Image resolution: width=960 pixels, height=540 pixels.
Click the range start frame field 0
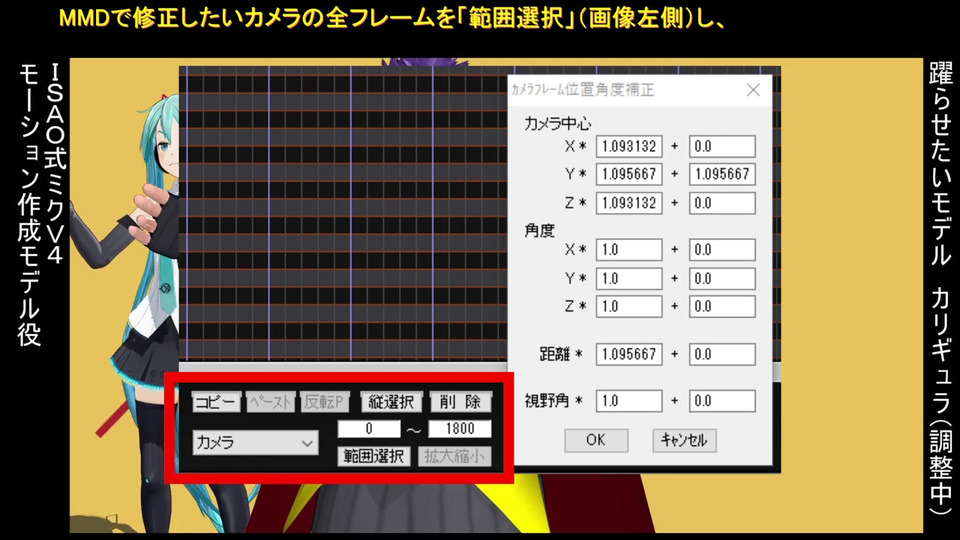point(369,429)
